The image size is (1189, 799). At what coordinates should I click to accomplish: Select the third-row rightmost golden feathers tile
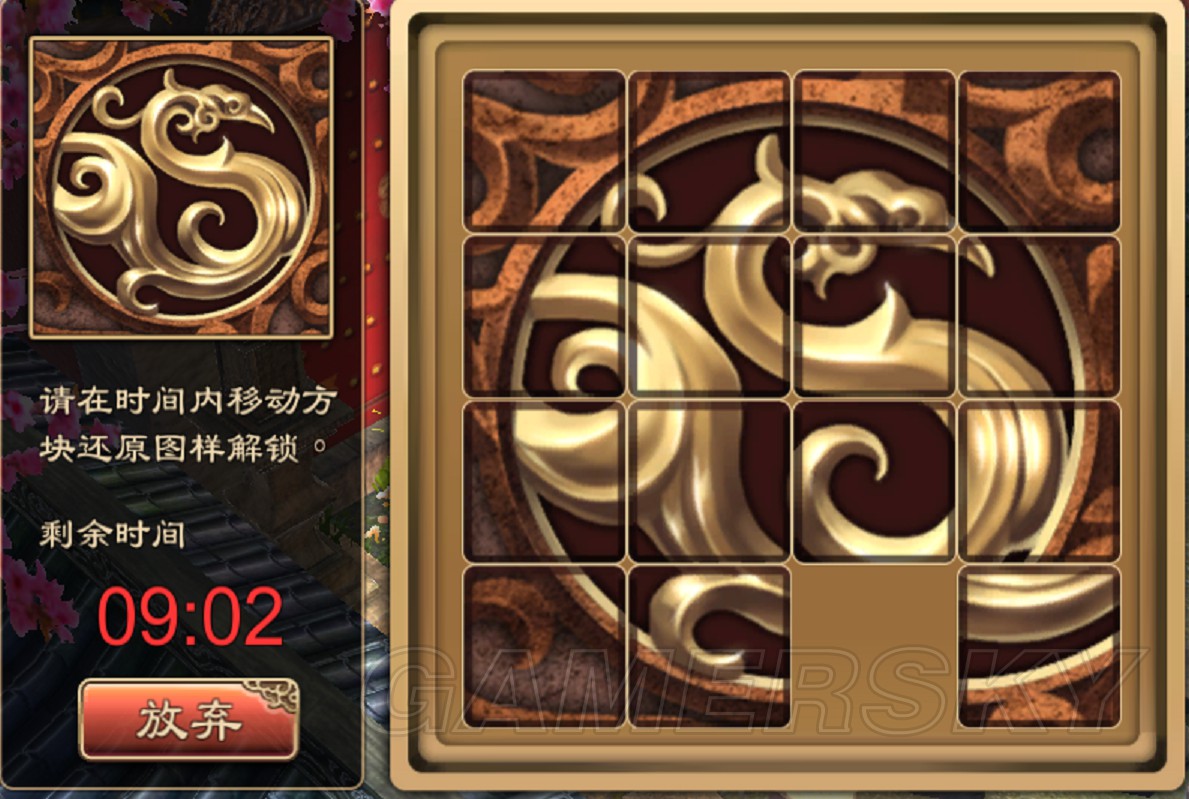(1039, 481)
